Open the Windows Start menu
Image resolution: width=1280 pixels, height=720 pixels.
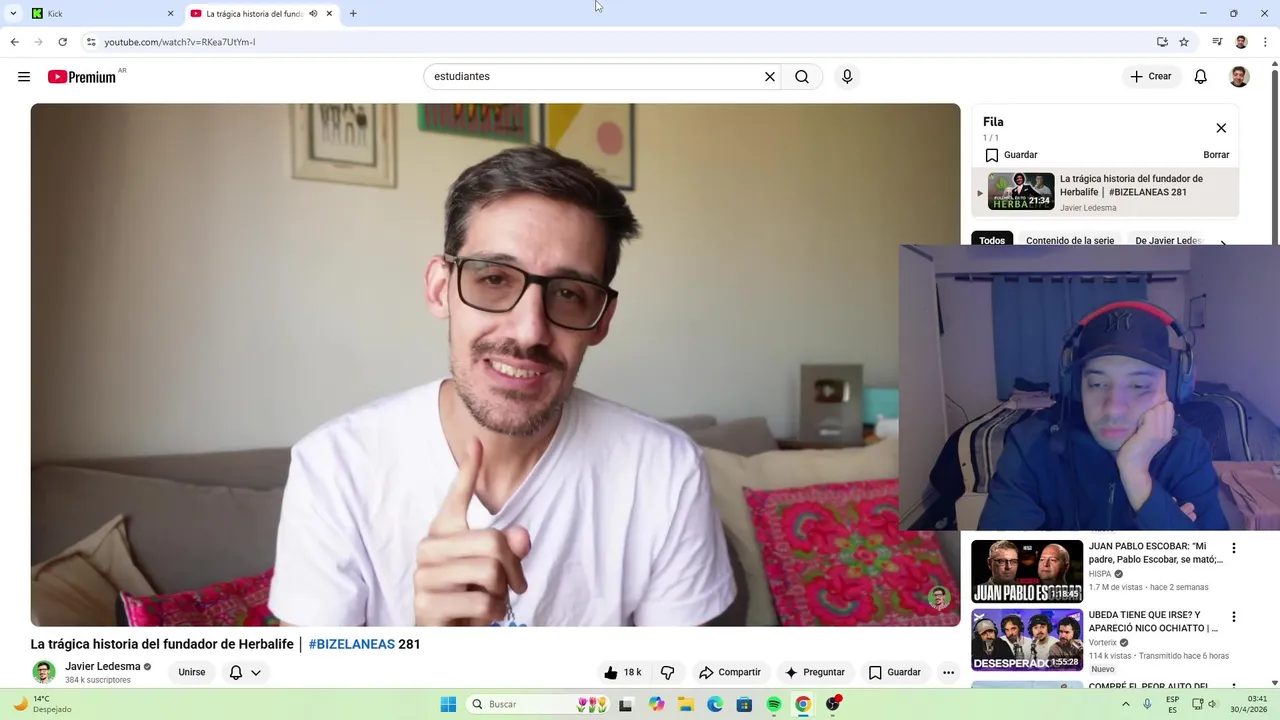coord(449,704)
